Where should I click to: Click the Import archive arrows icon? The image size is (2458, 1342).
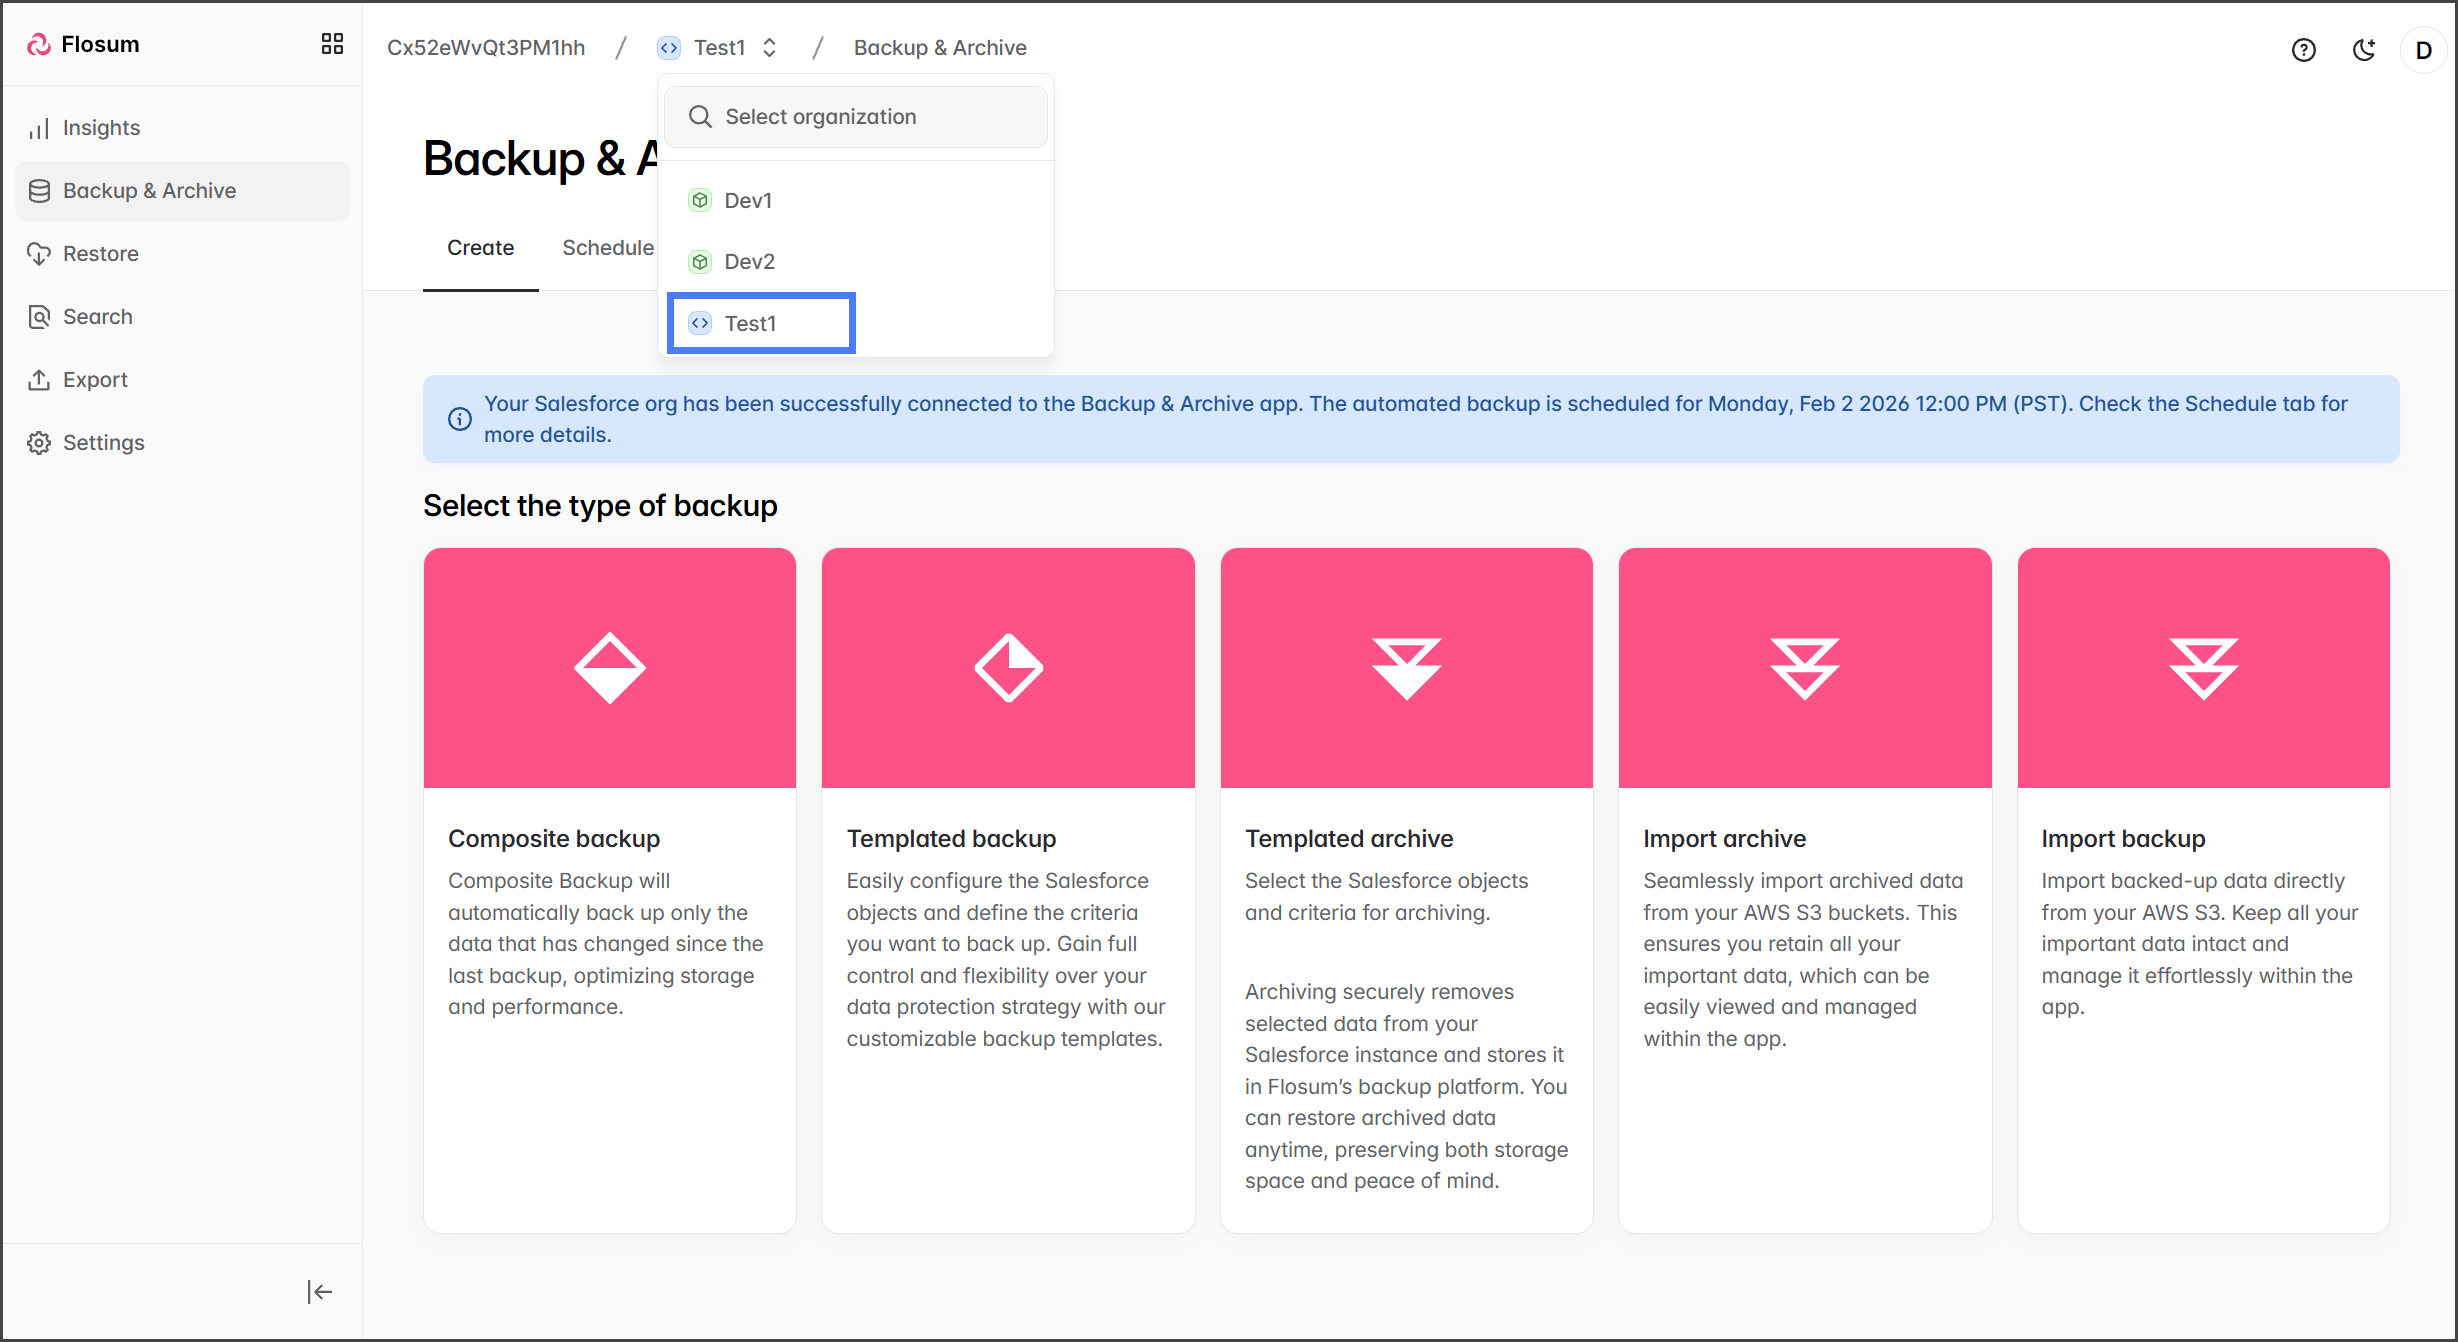1804,667
